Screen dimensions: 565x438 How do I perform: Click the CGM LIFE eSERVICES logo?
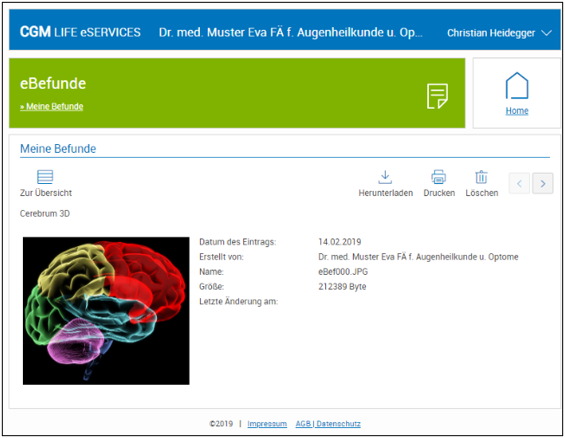pyautogui.click(x=80, y=32)
